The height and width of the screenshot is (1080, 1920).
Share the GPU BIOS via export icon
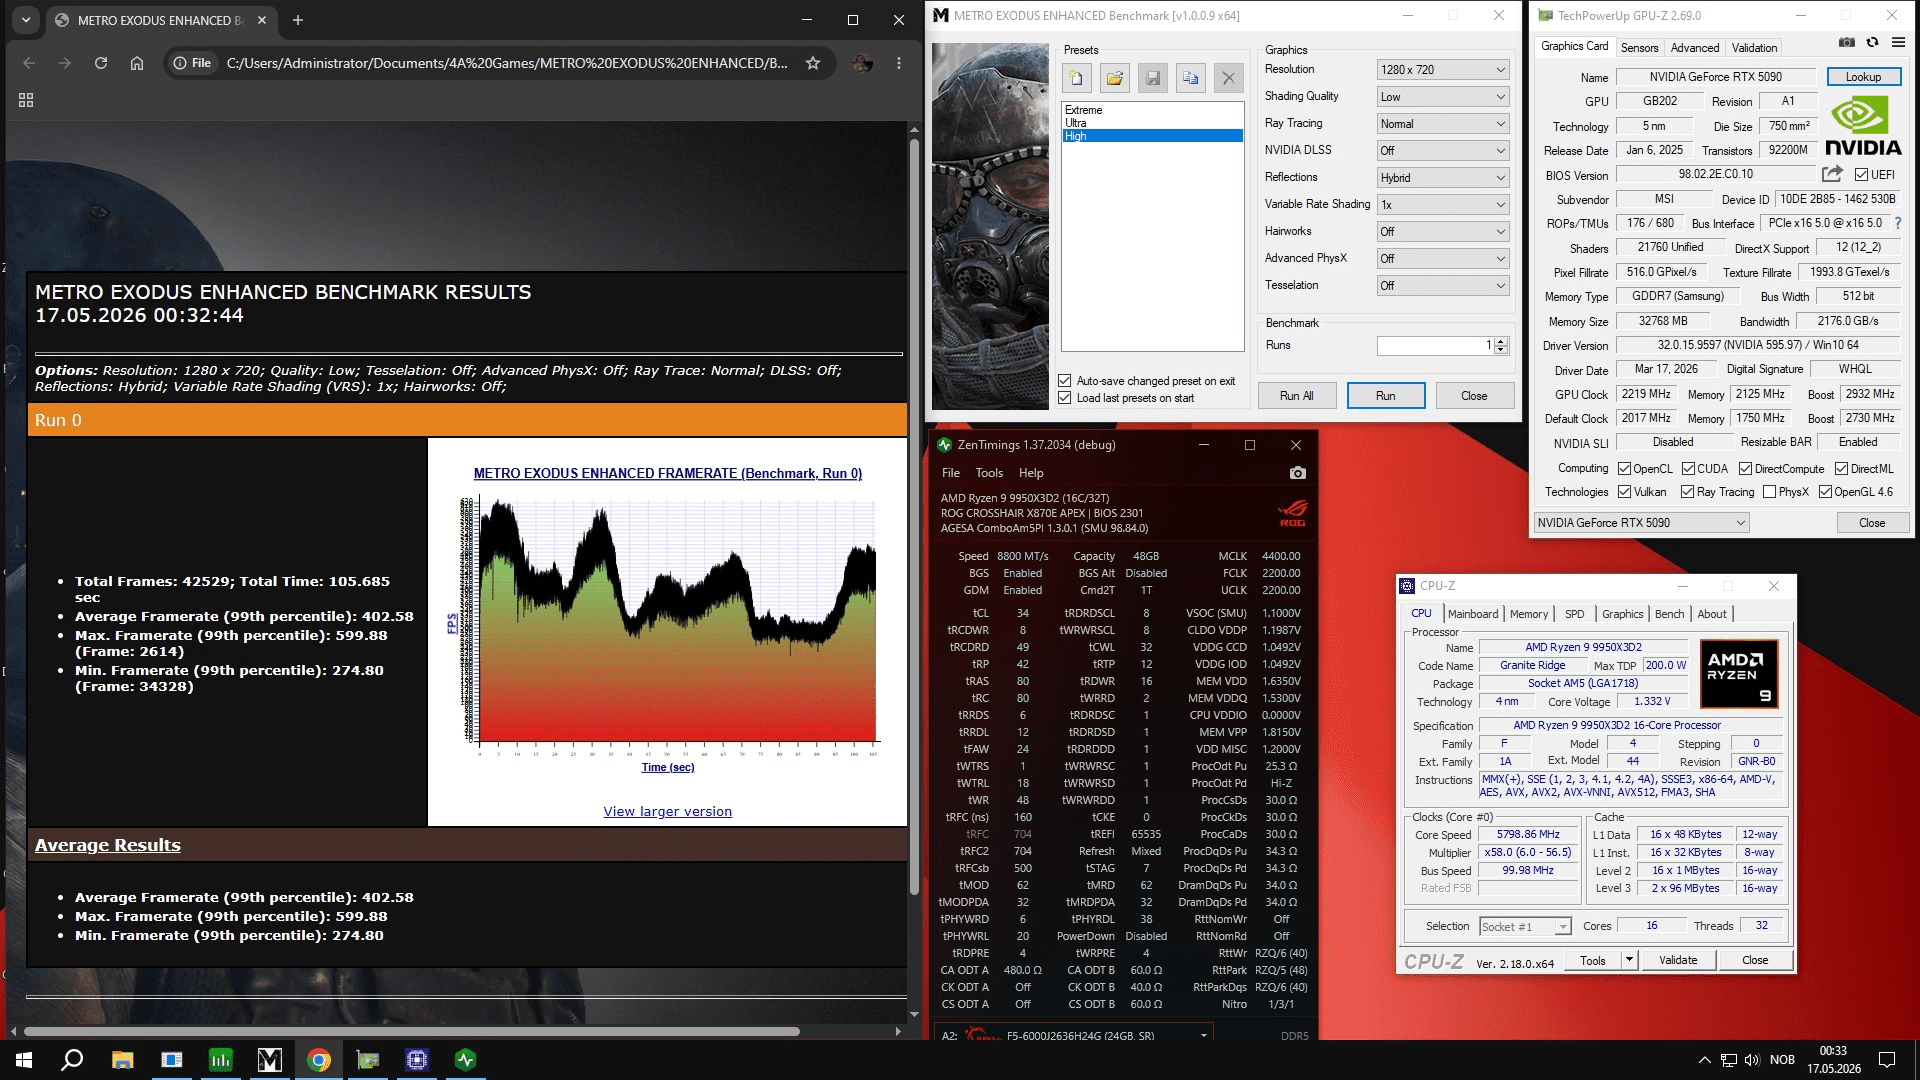[1832, 174]
